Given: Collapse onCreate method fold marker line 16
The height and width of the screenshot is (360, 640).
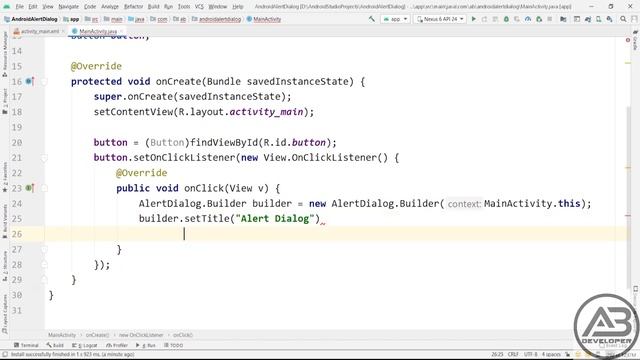Looking at the screenshot, I should pyautogui.click(x=44, y=82).
